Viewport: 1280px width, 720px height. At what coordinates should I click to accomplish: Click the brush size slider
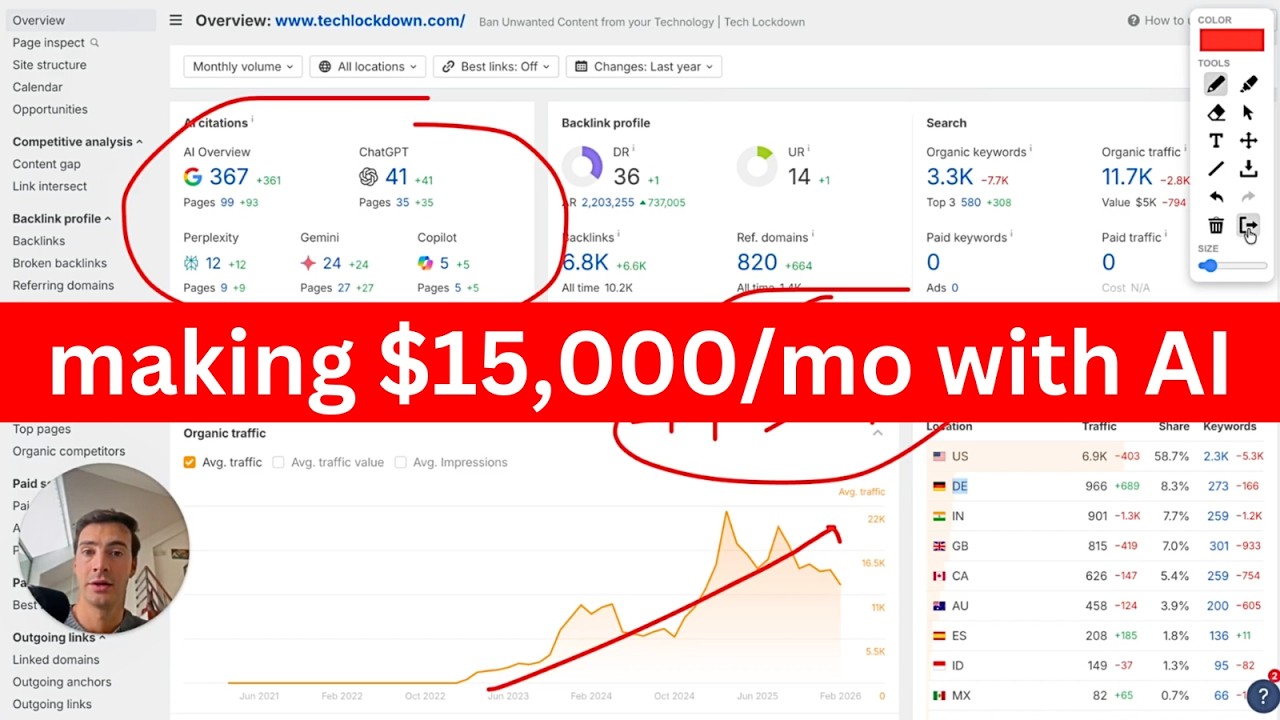(x=1233, y=266)
